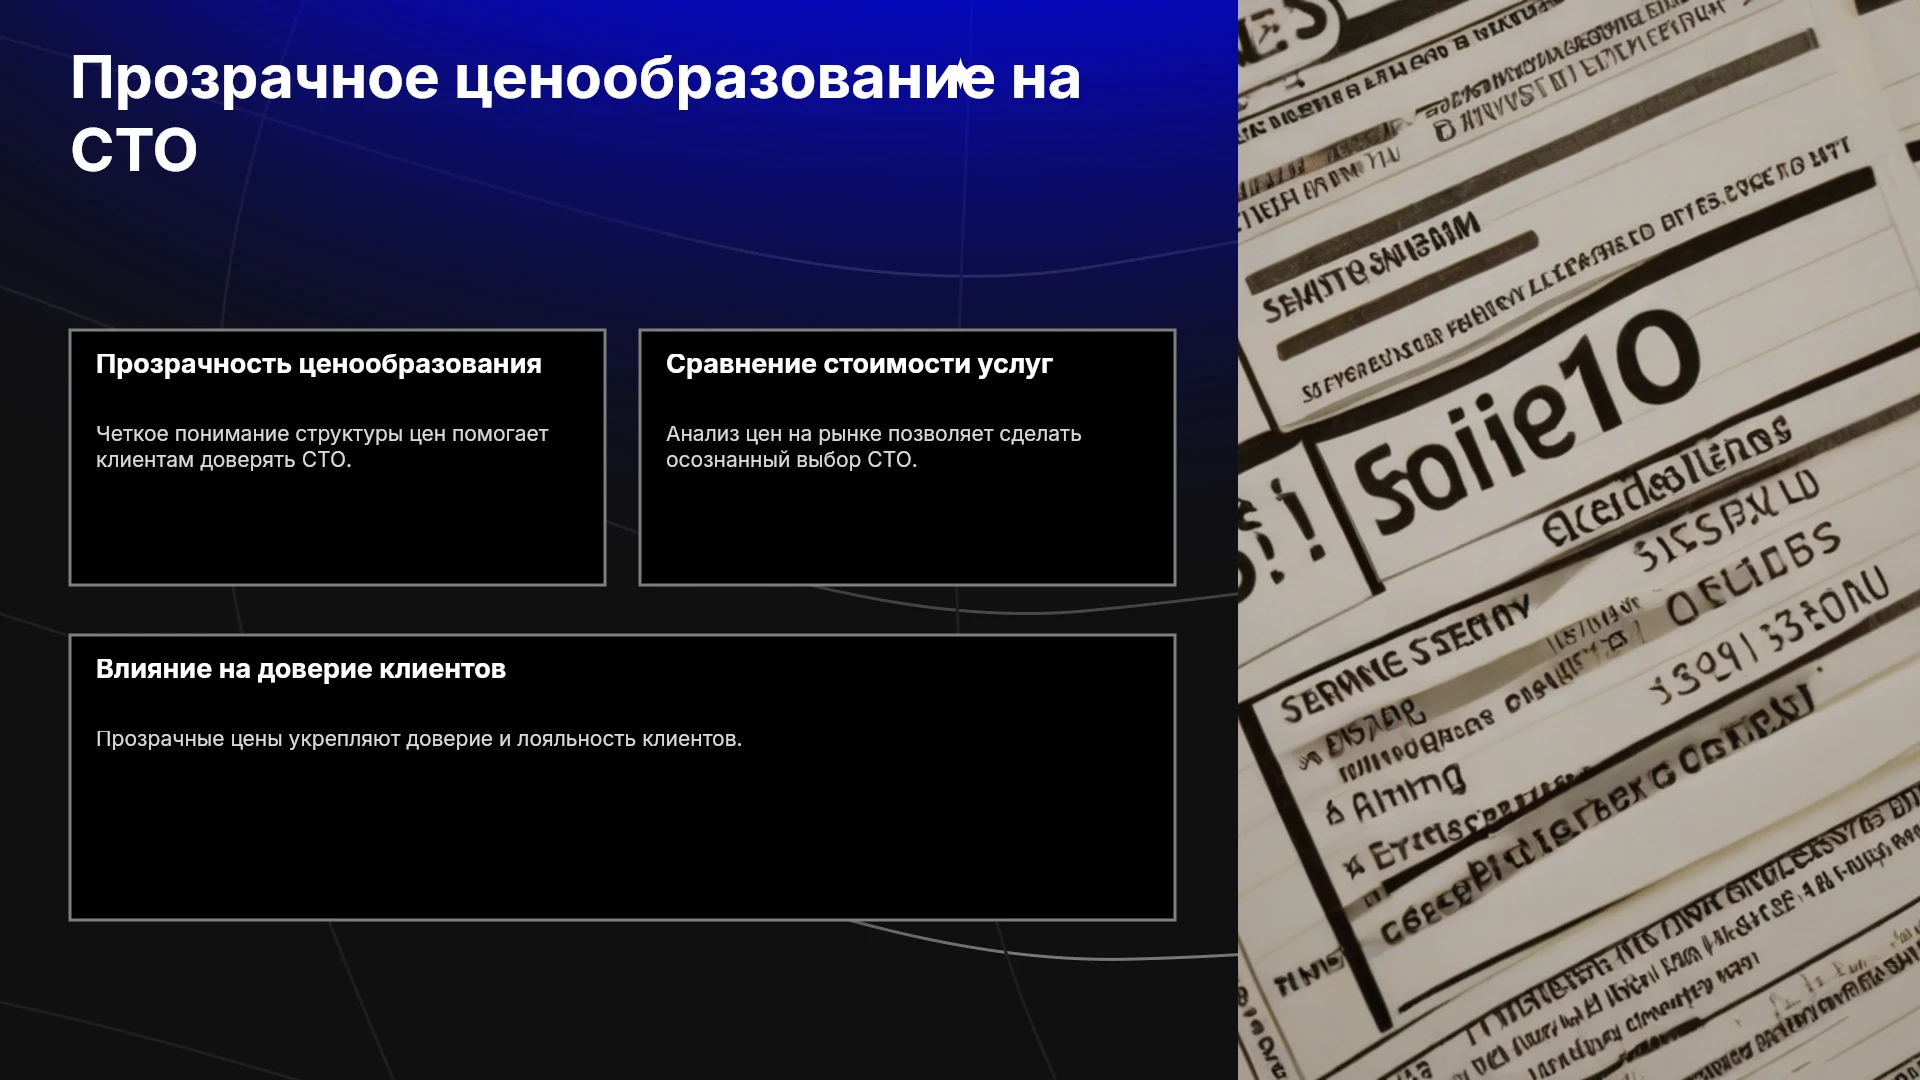The image size is (1920, 1080).
Task: Click the 'Прозрачность ценообразования' card heading
Action: point(319,364)
